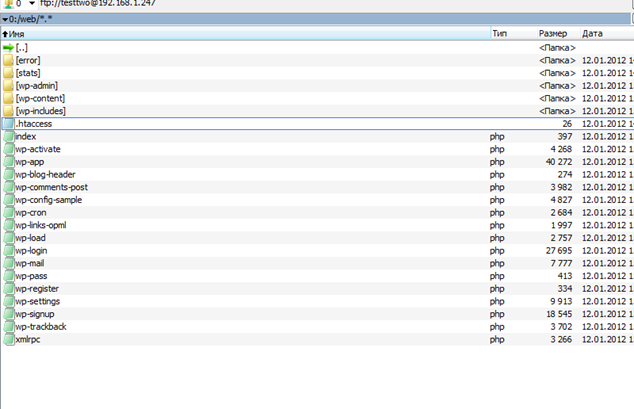Click the index php file icon

click(8, 137)
